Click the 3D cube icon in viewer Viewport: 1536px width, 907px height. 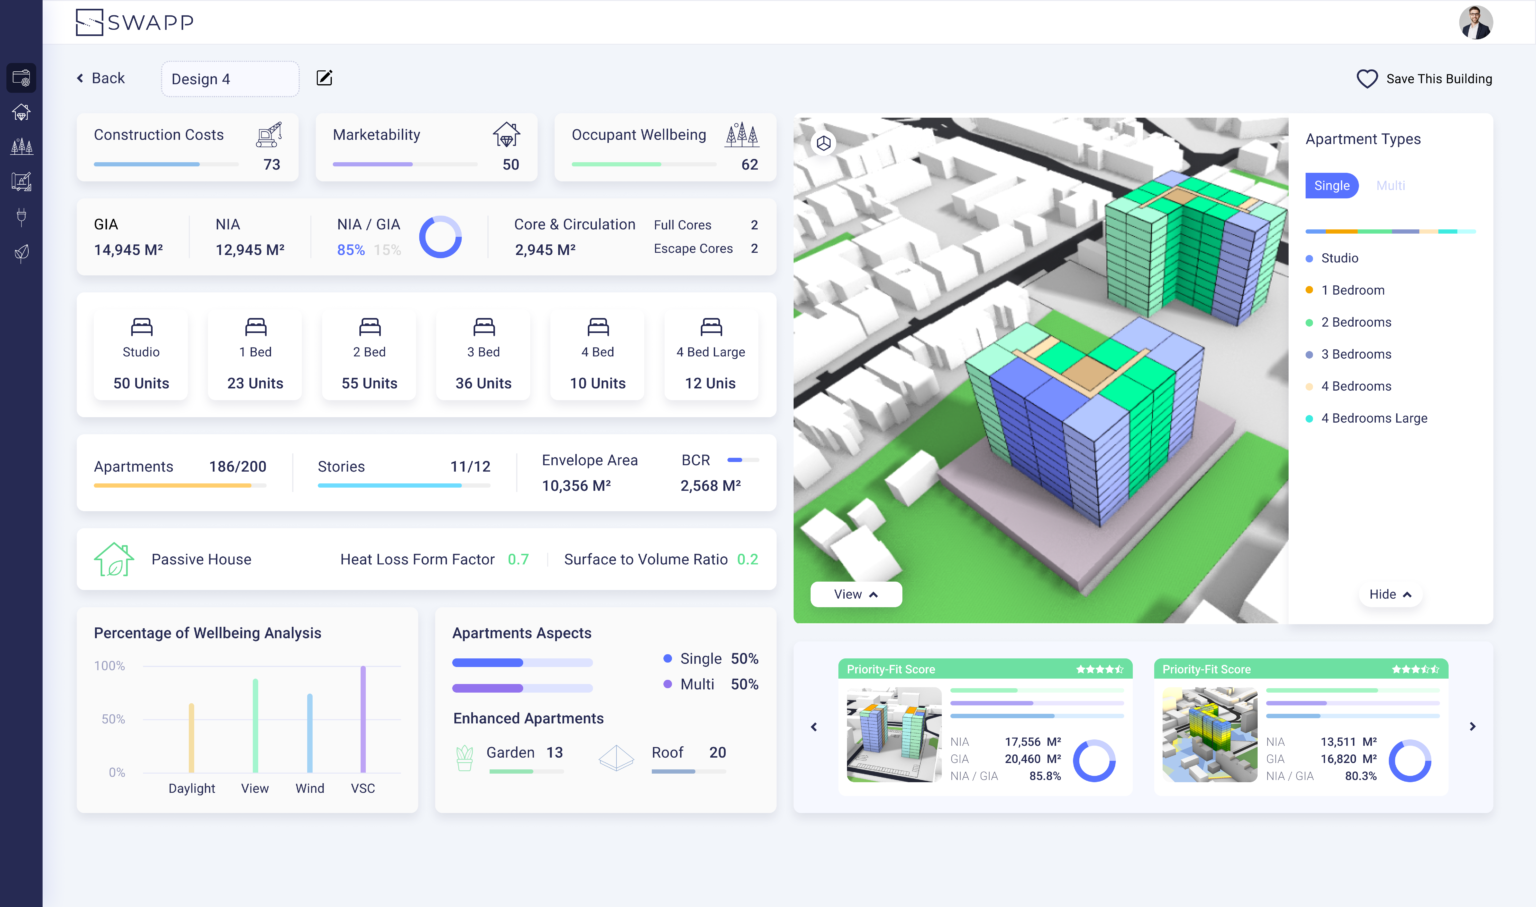[823, 143]
